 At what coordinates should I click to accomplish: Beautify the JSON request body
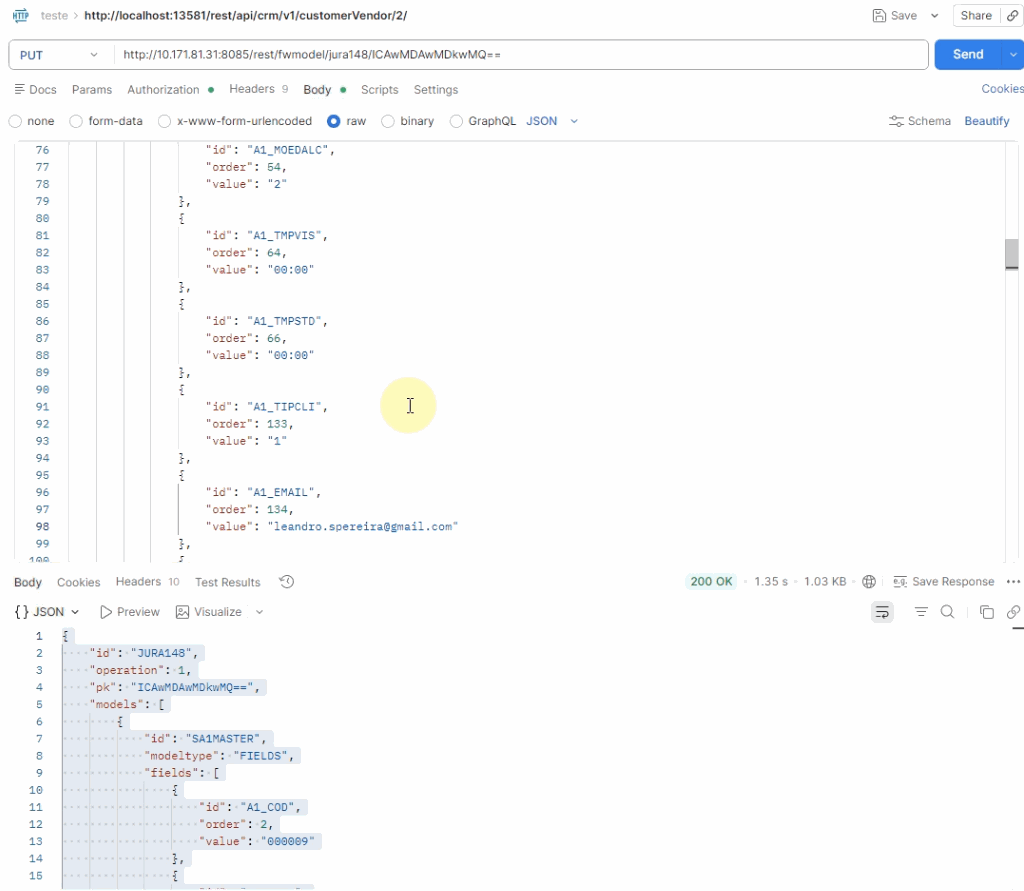click(x=987, y=121)
